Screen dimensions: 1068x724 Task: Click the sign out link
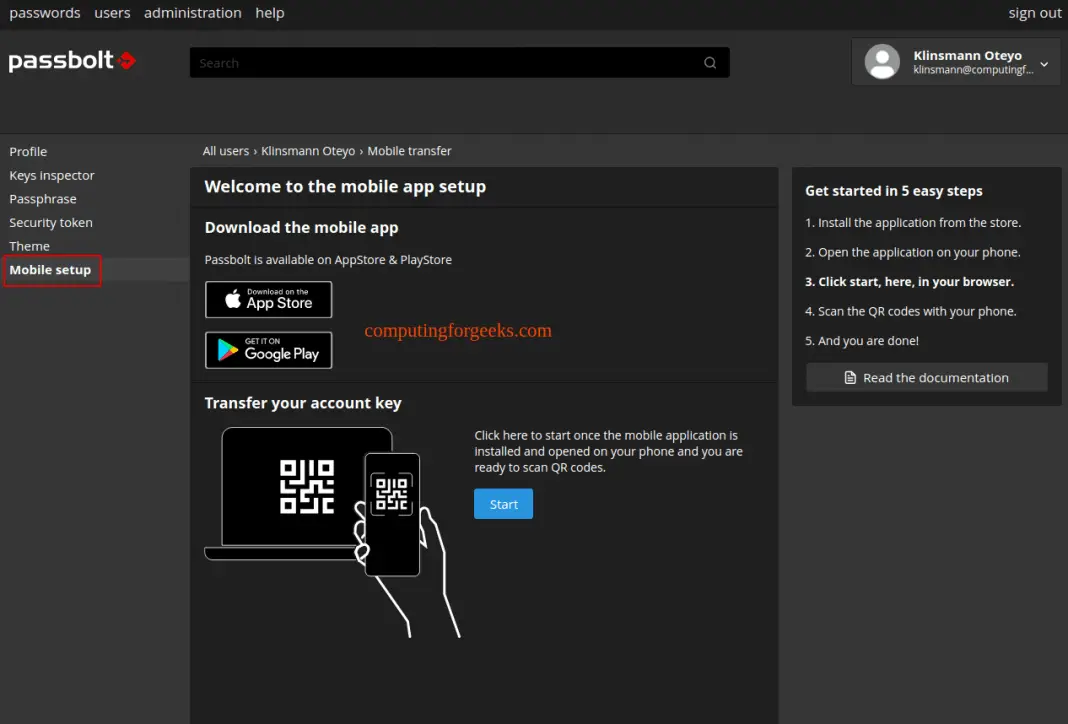pos(1035,13)
